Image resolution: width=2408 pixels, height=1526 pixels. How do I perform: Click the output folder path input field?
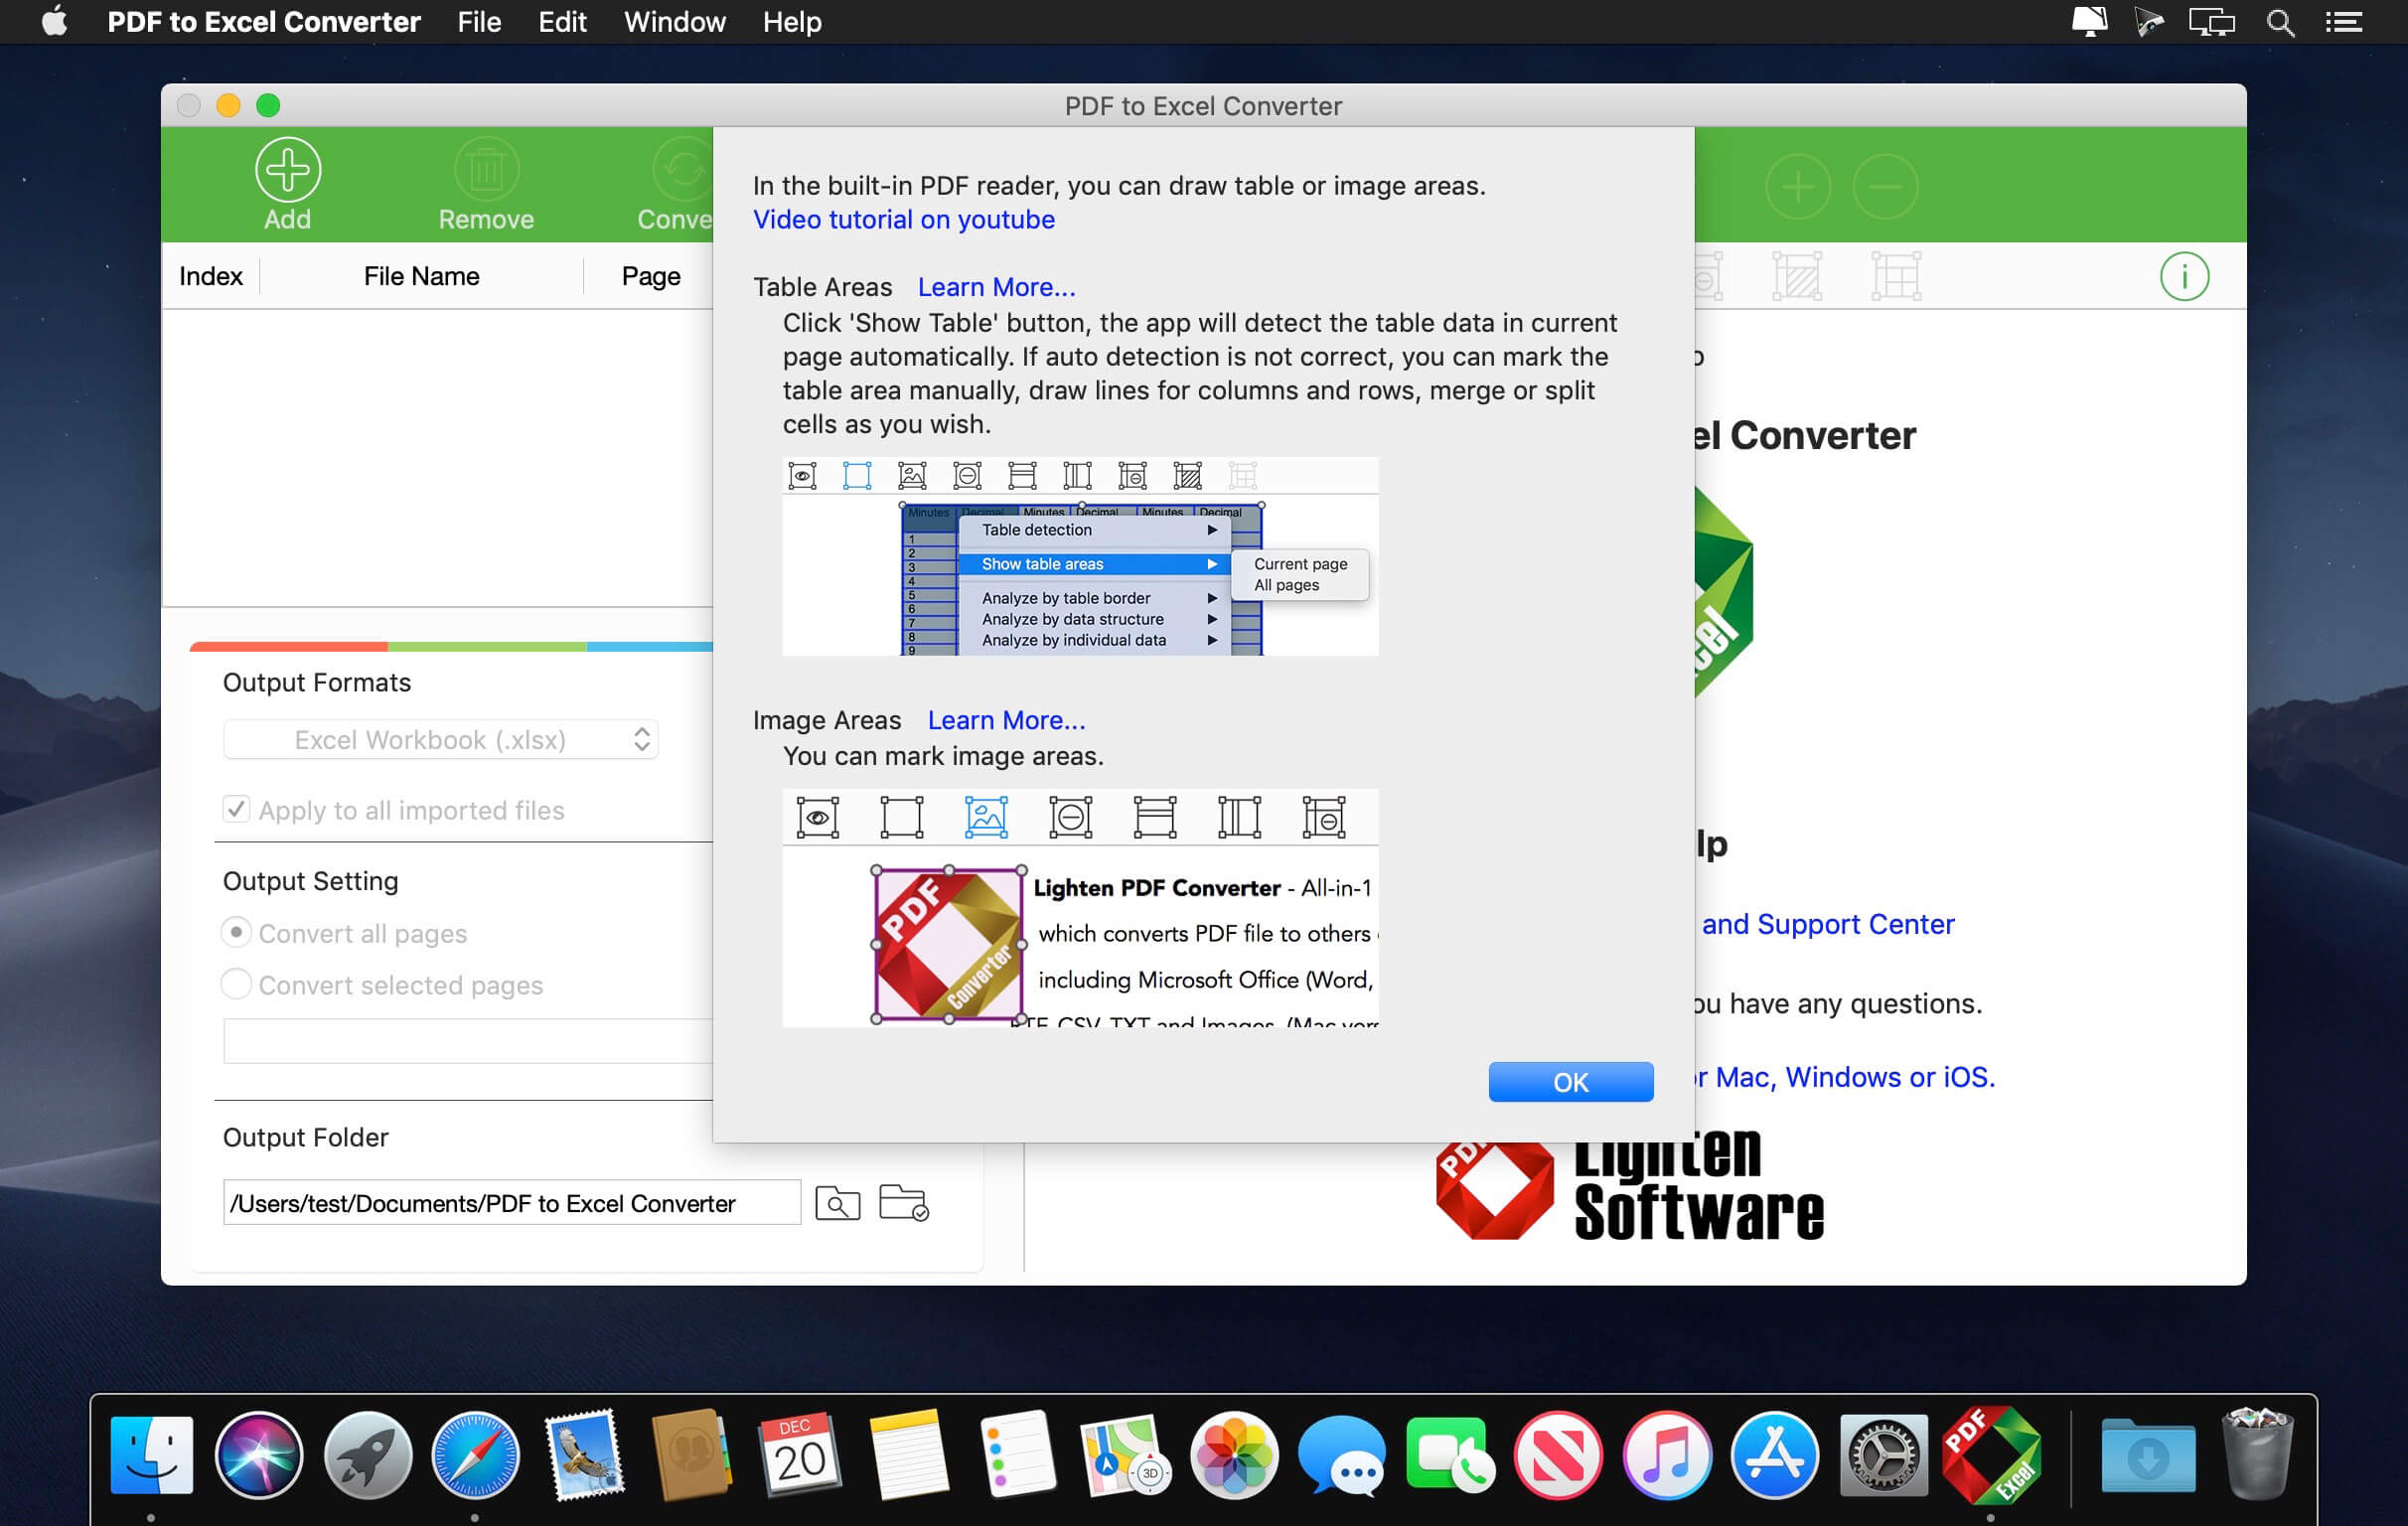[511, 1203]
